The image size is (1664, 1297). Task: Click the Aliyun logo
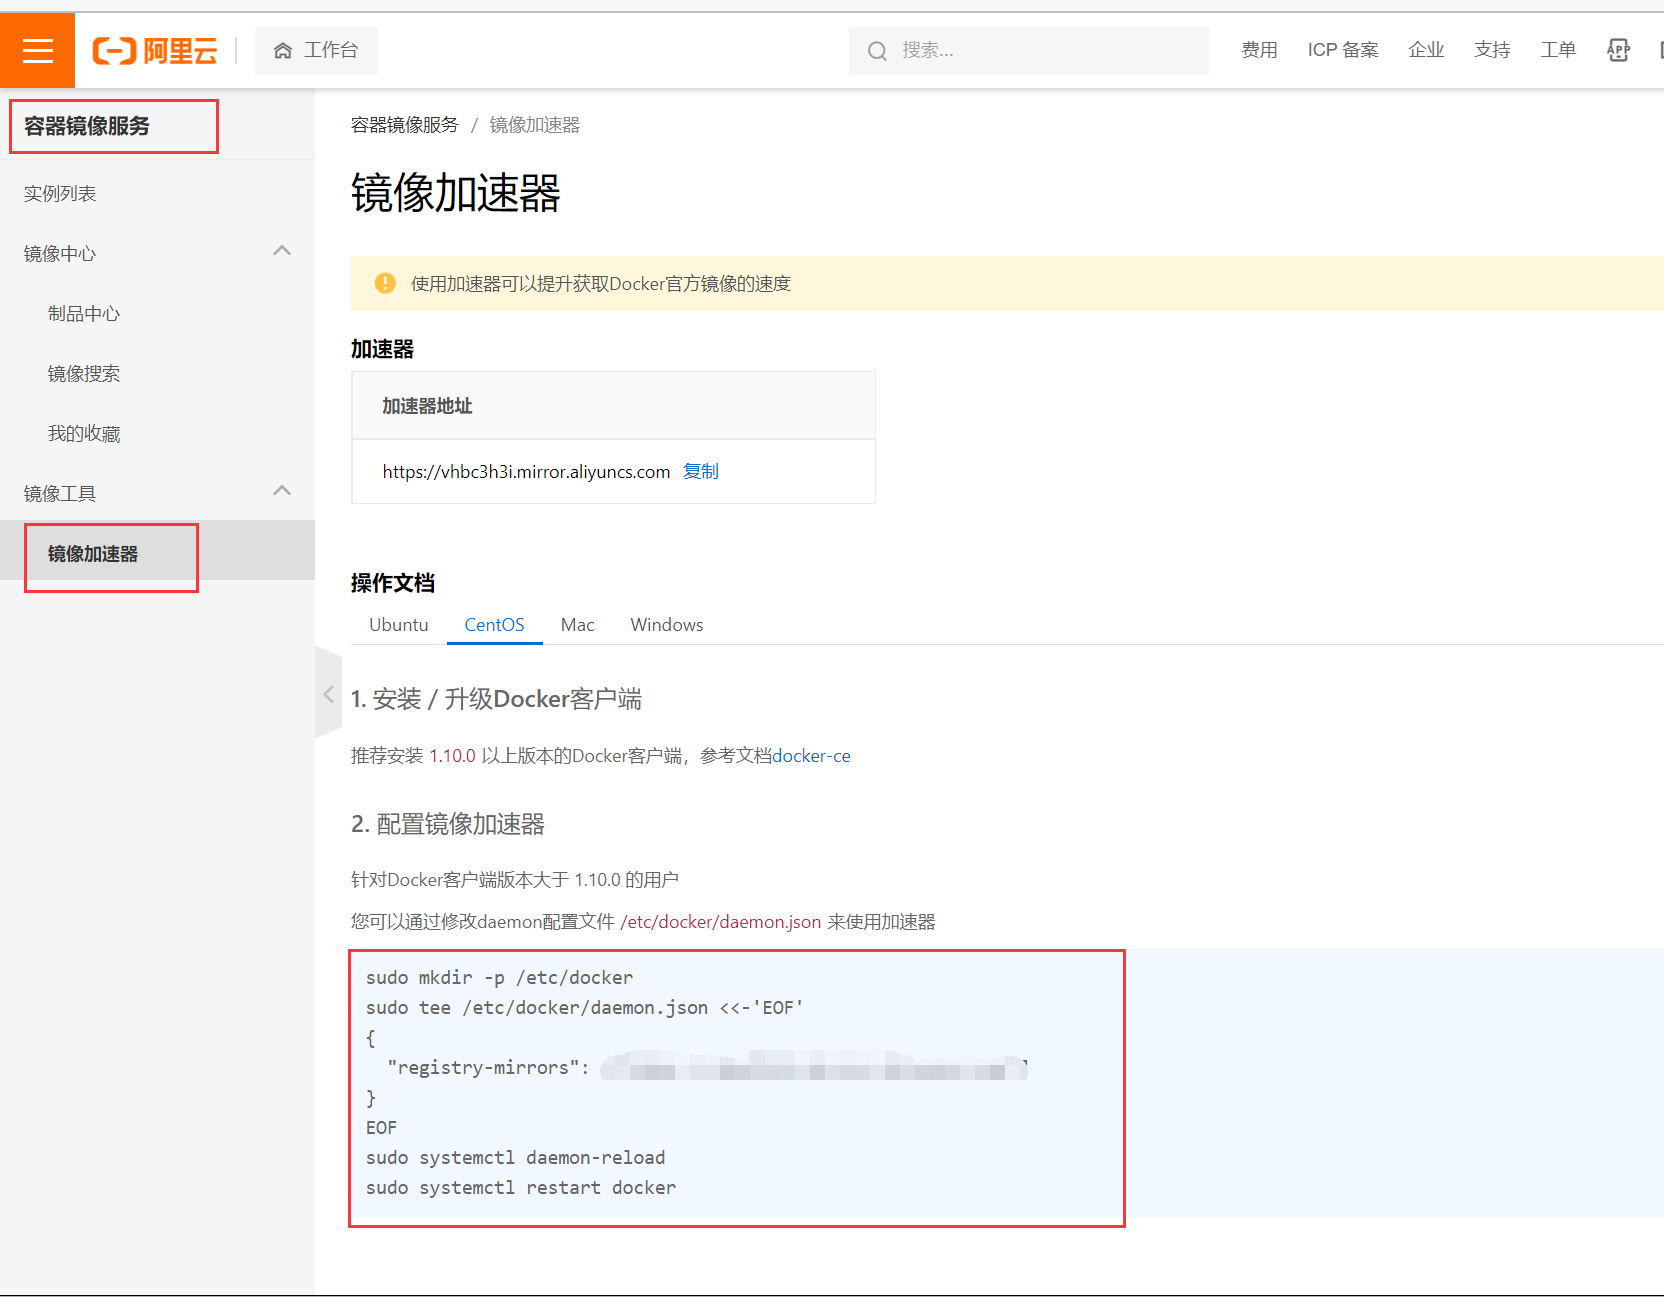[155, 50]
